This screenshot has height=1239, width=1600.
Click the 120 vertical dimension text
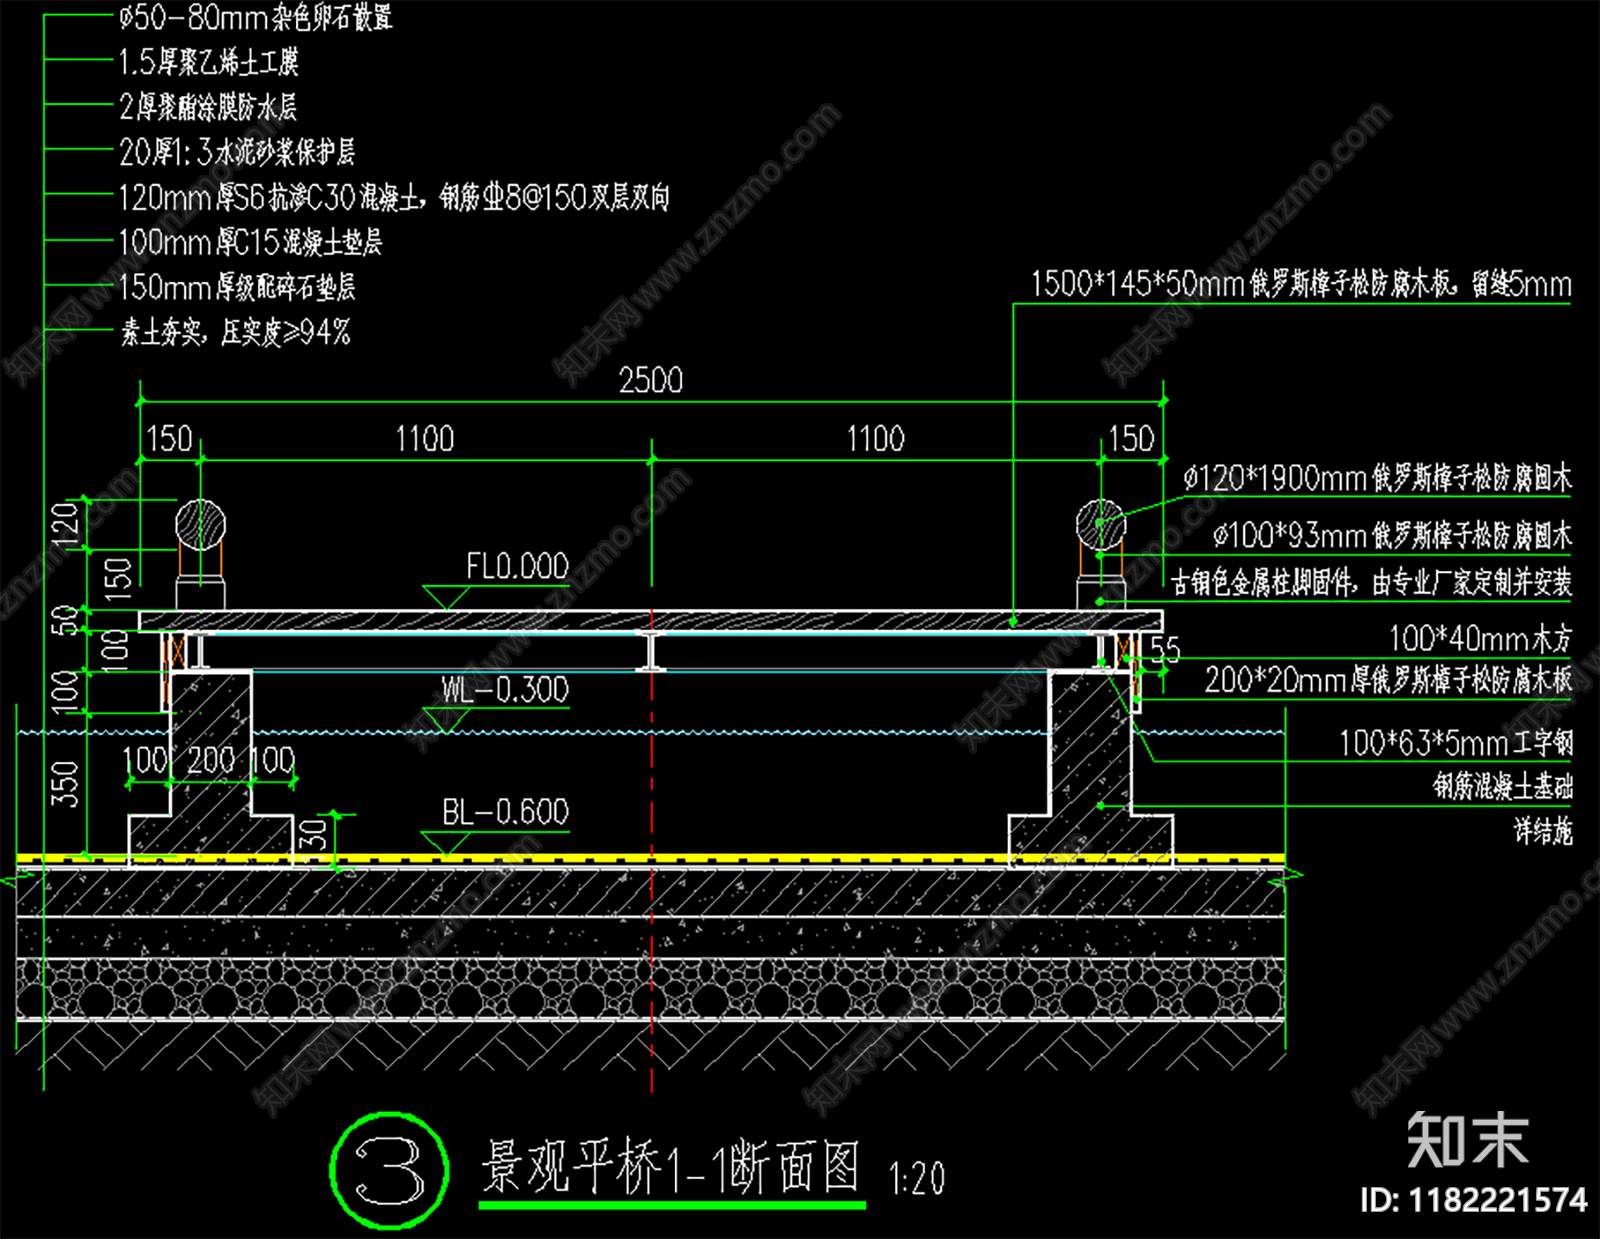pyautogui.click(x=65, y=524)
